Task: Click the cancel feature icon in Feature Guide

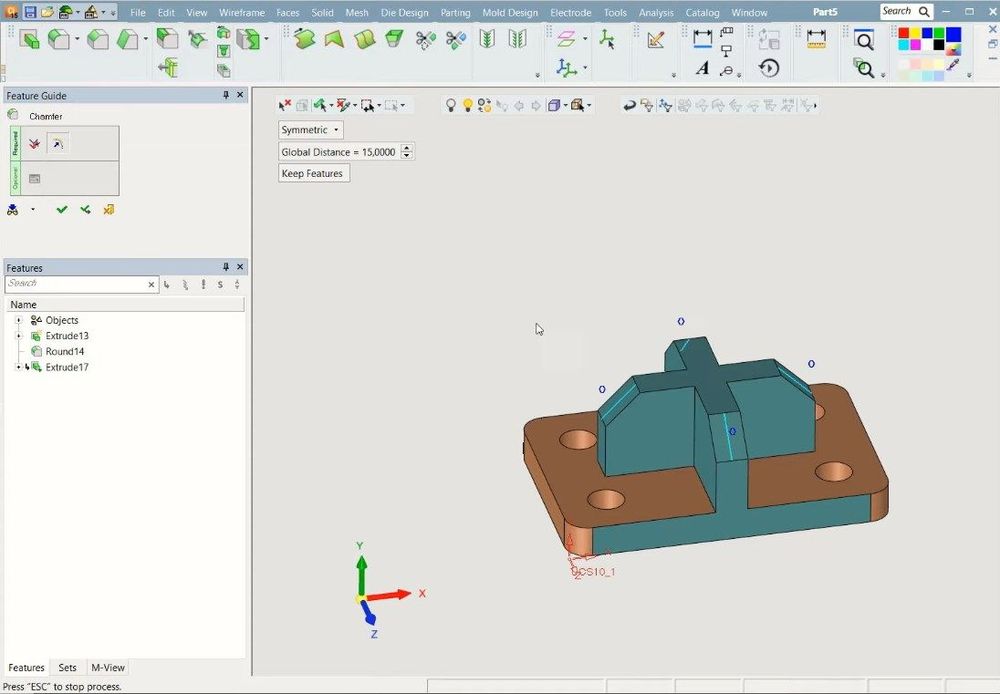Action: pos(109,209)
